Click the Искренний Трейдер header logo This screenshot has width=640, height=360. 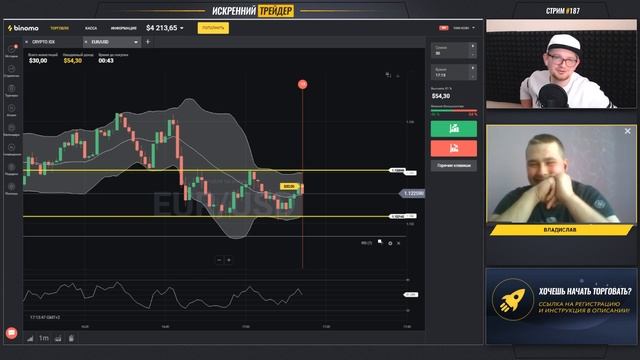(x=253, y=11)
